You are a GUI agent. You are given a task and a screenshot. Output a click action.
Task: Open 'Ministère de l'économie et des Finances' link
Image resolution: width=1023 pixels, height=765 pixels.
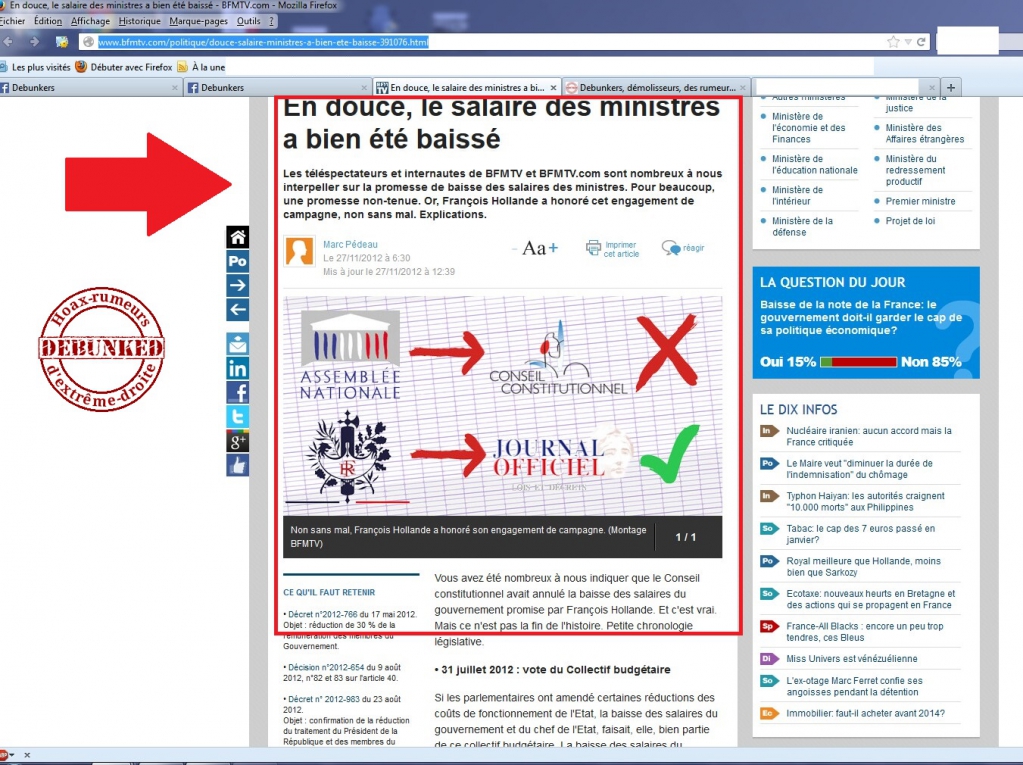[x=808, y=128]
